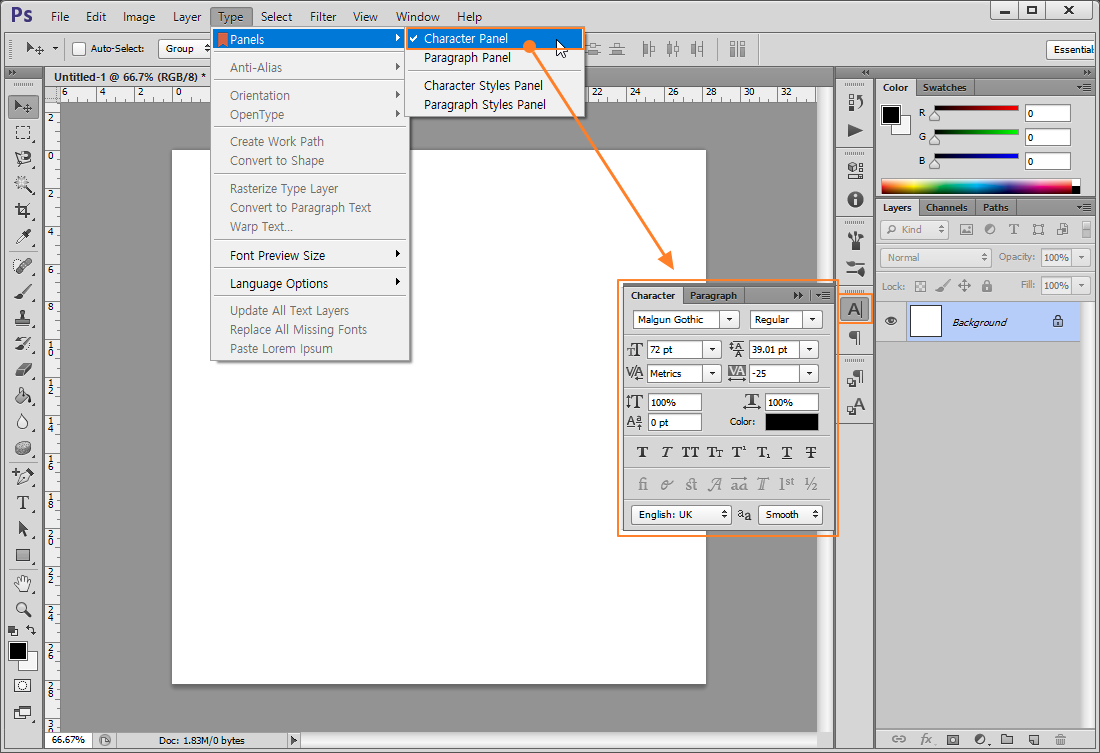Image resolution: width=1100 pixels, height=753 pixels.
Task: Select the History Brush tool
Action: pos(23,344)
